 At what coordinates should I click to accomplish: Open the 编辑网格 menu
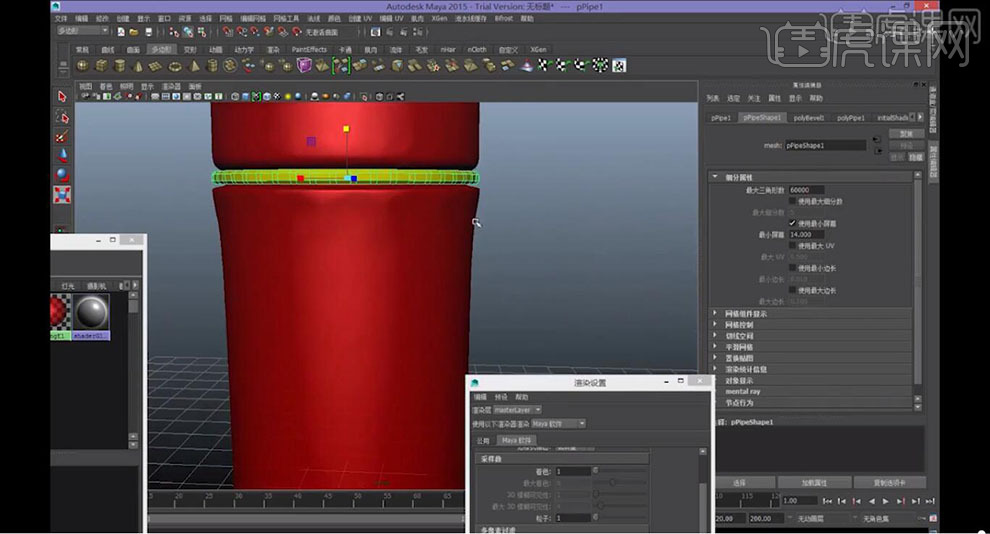click(x=253, y=18)
